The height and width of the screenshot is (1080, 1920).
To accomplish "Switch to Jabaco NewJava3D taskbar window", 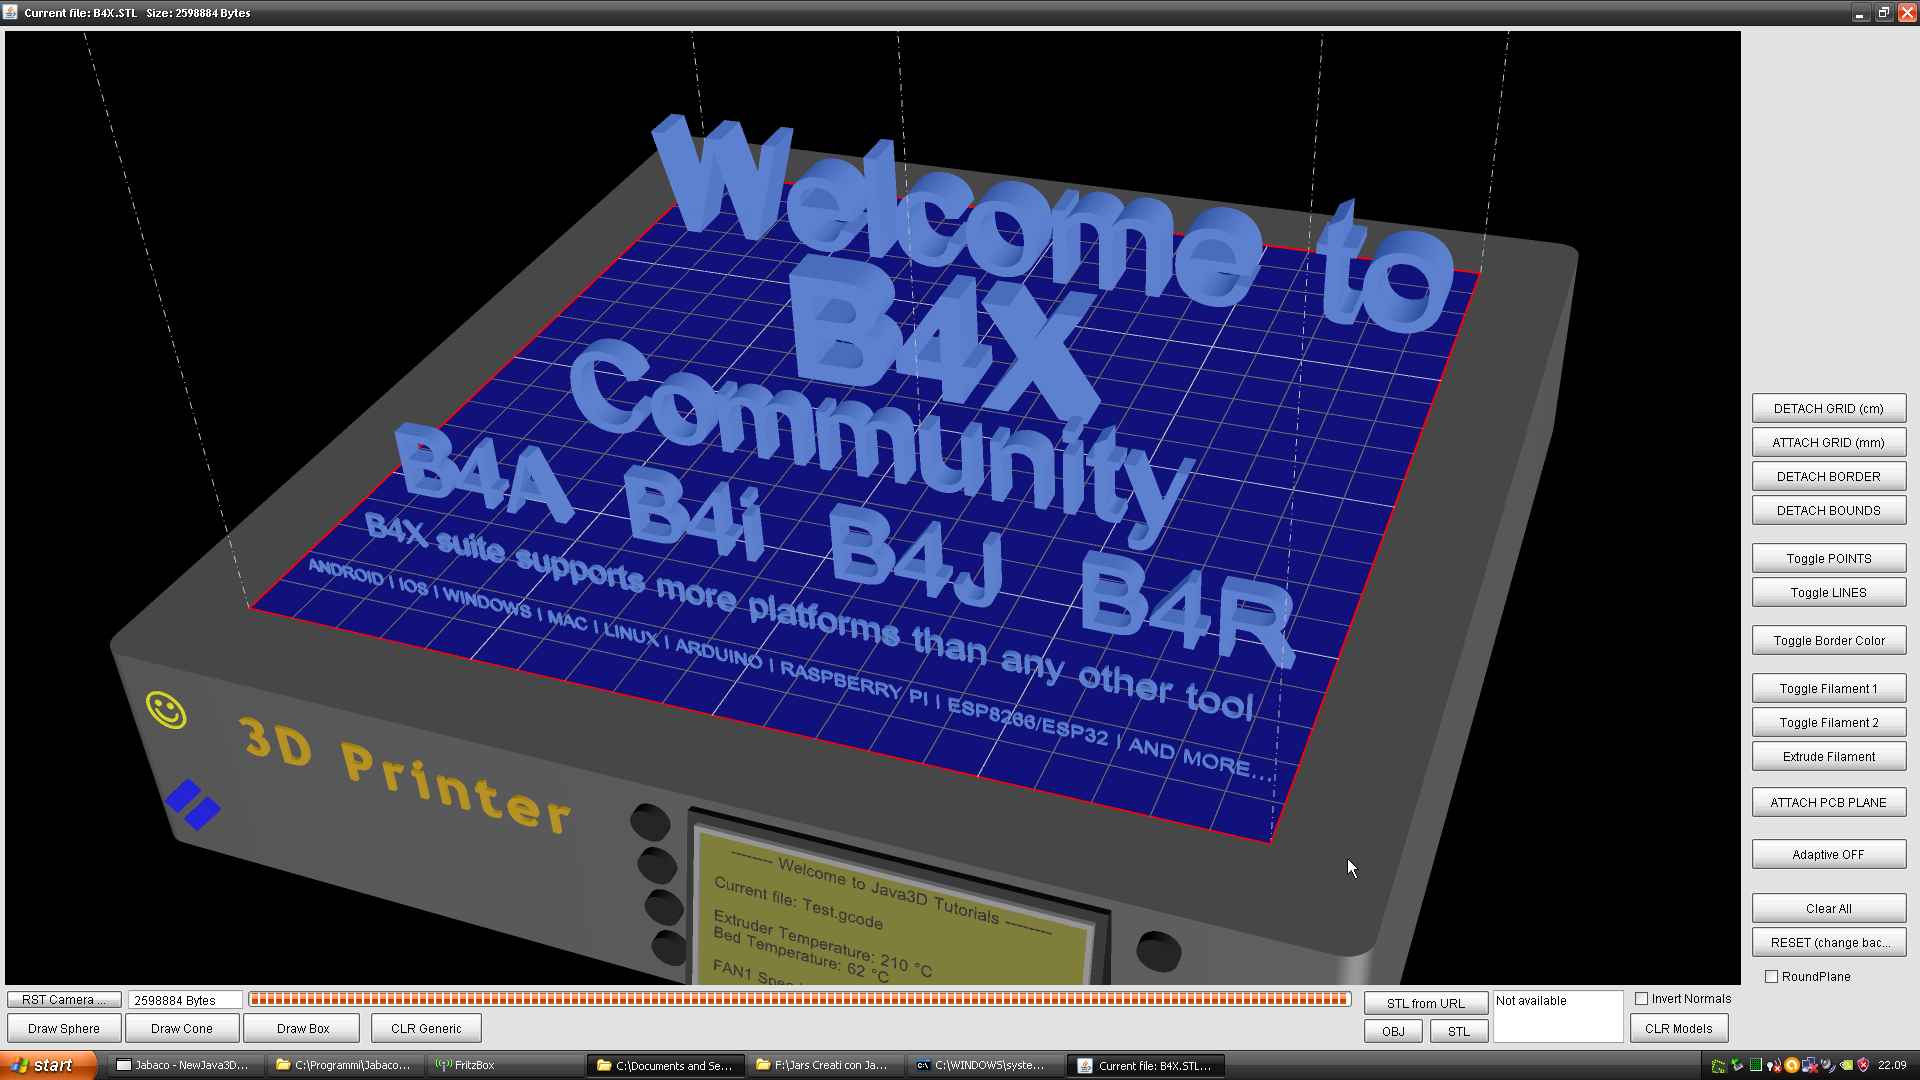I will (x=183, y=1066).
